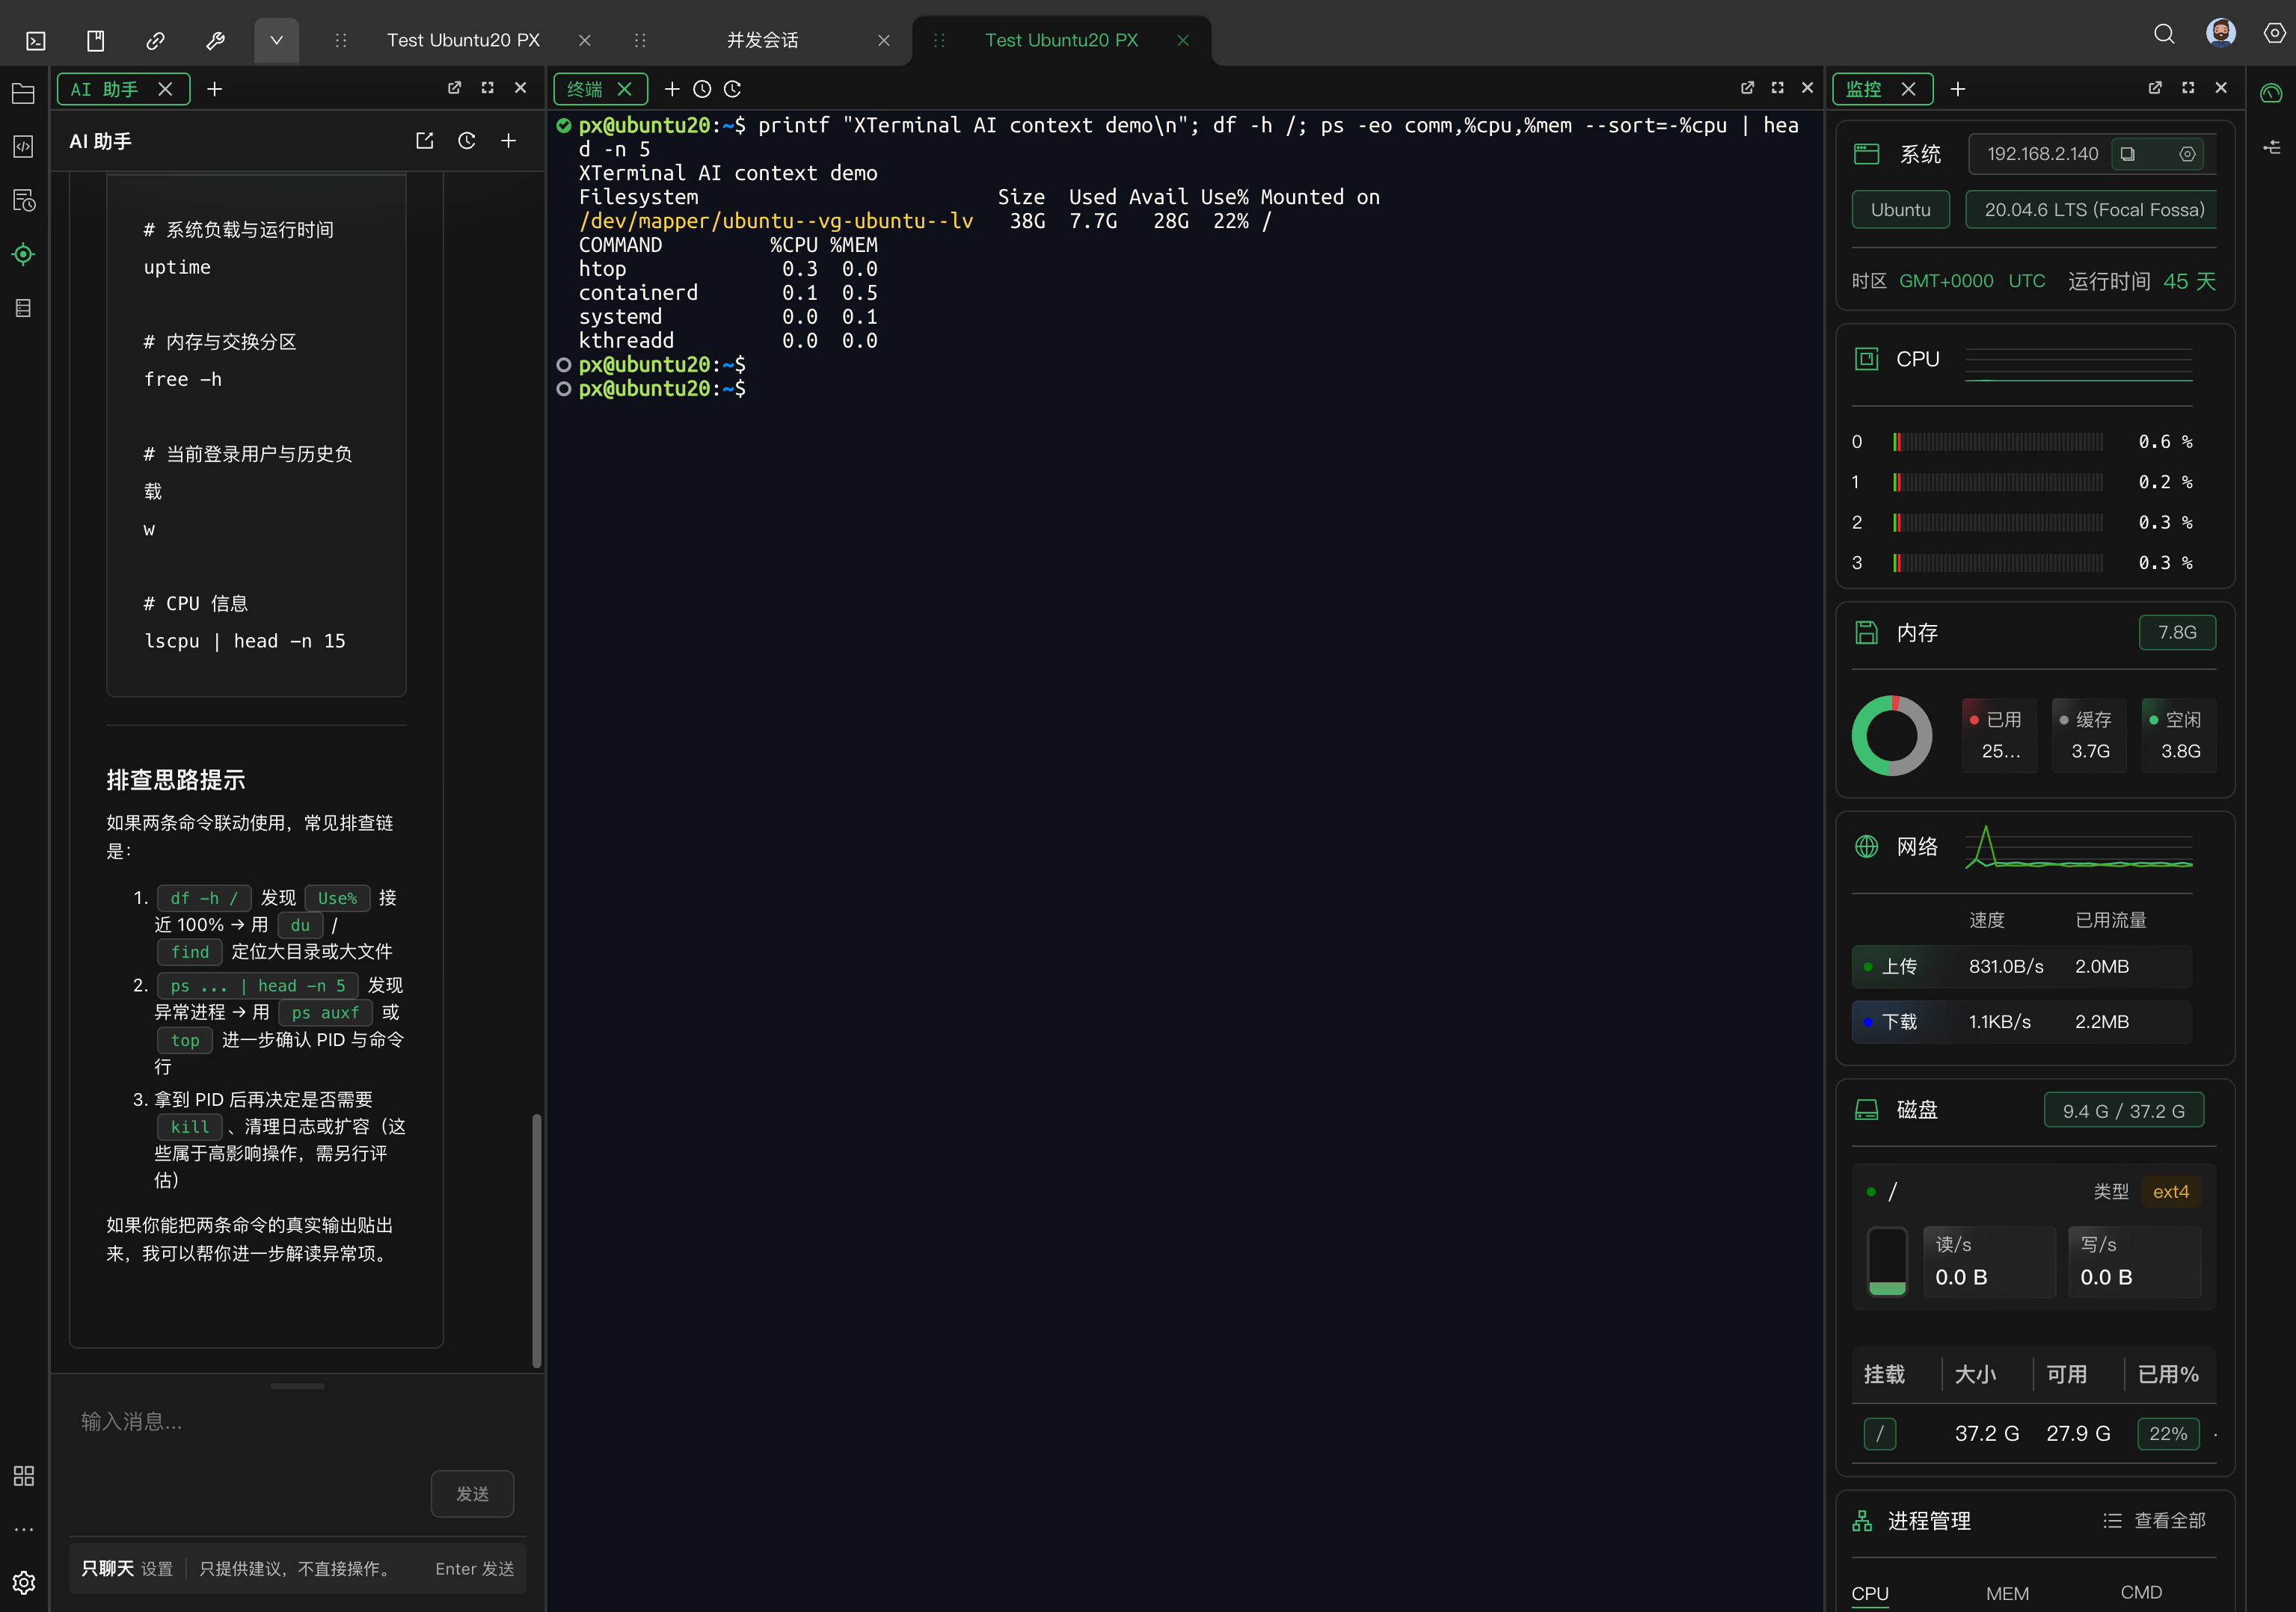Pop out the 监控 panel to a window
Image resolution: width=2296 pixels, height=1612 pixels.
[x=2156, y=88]
